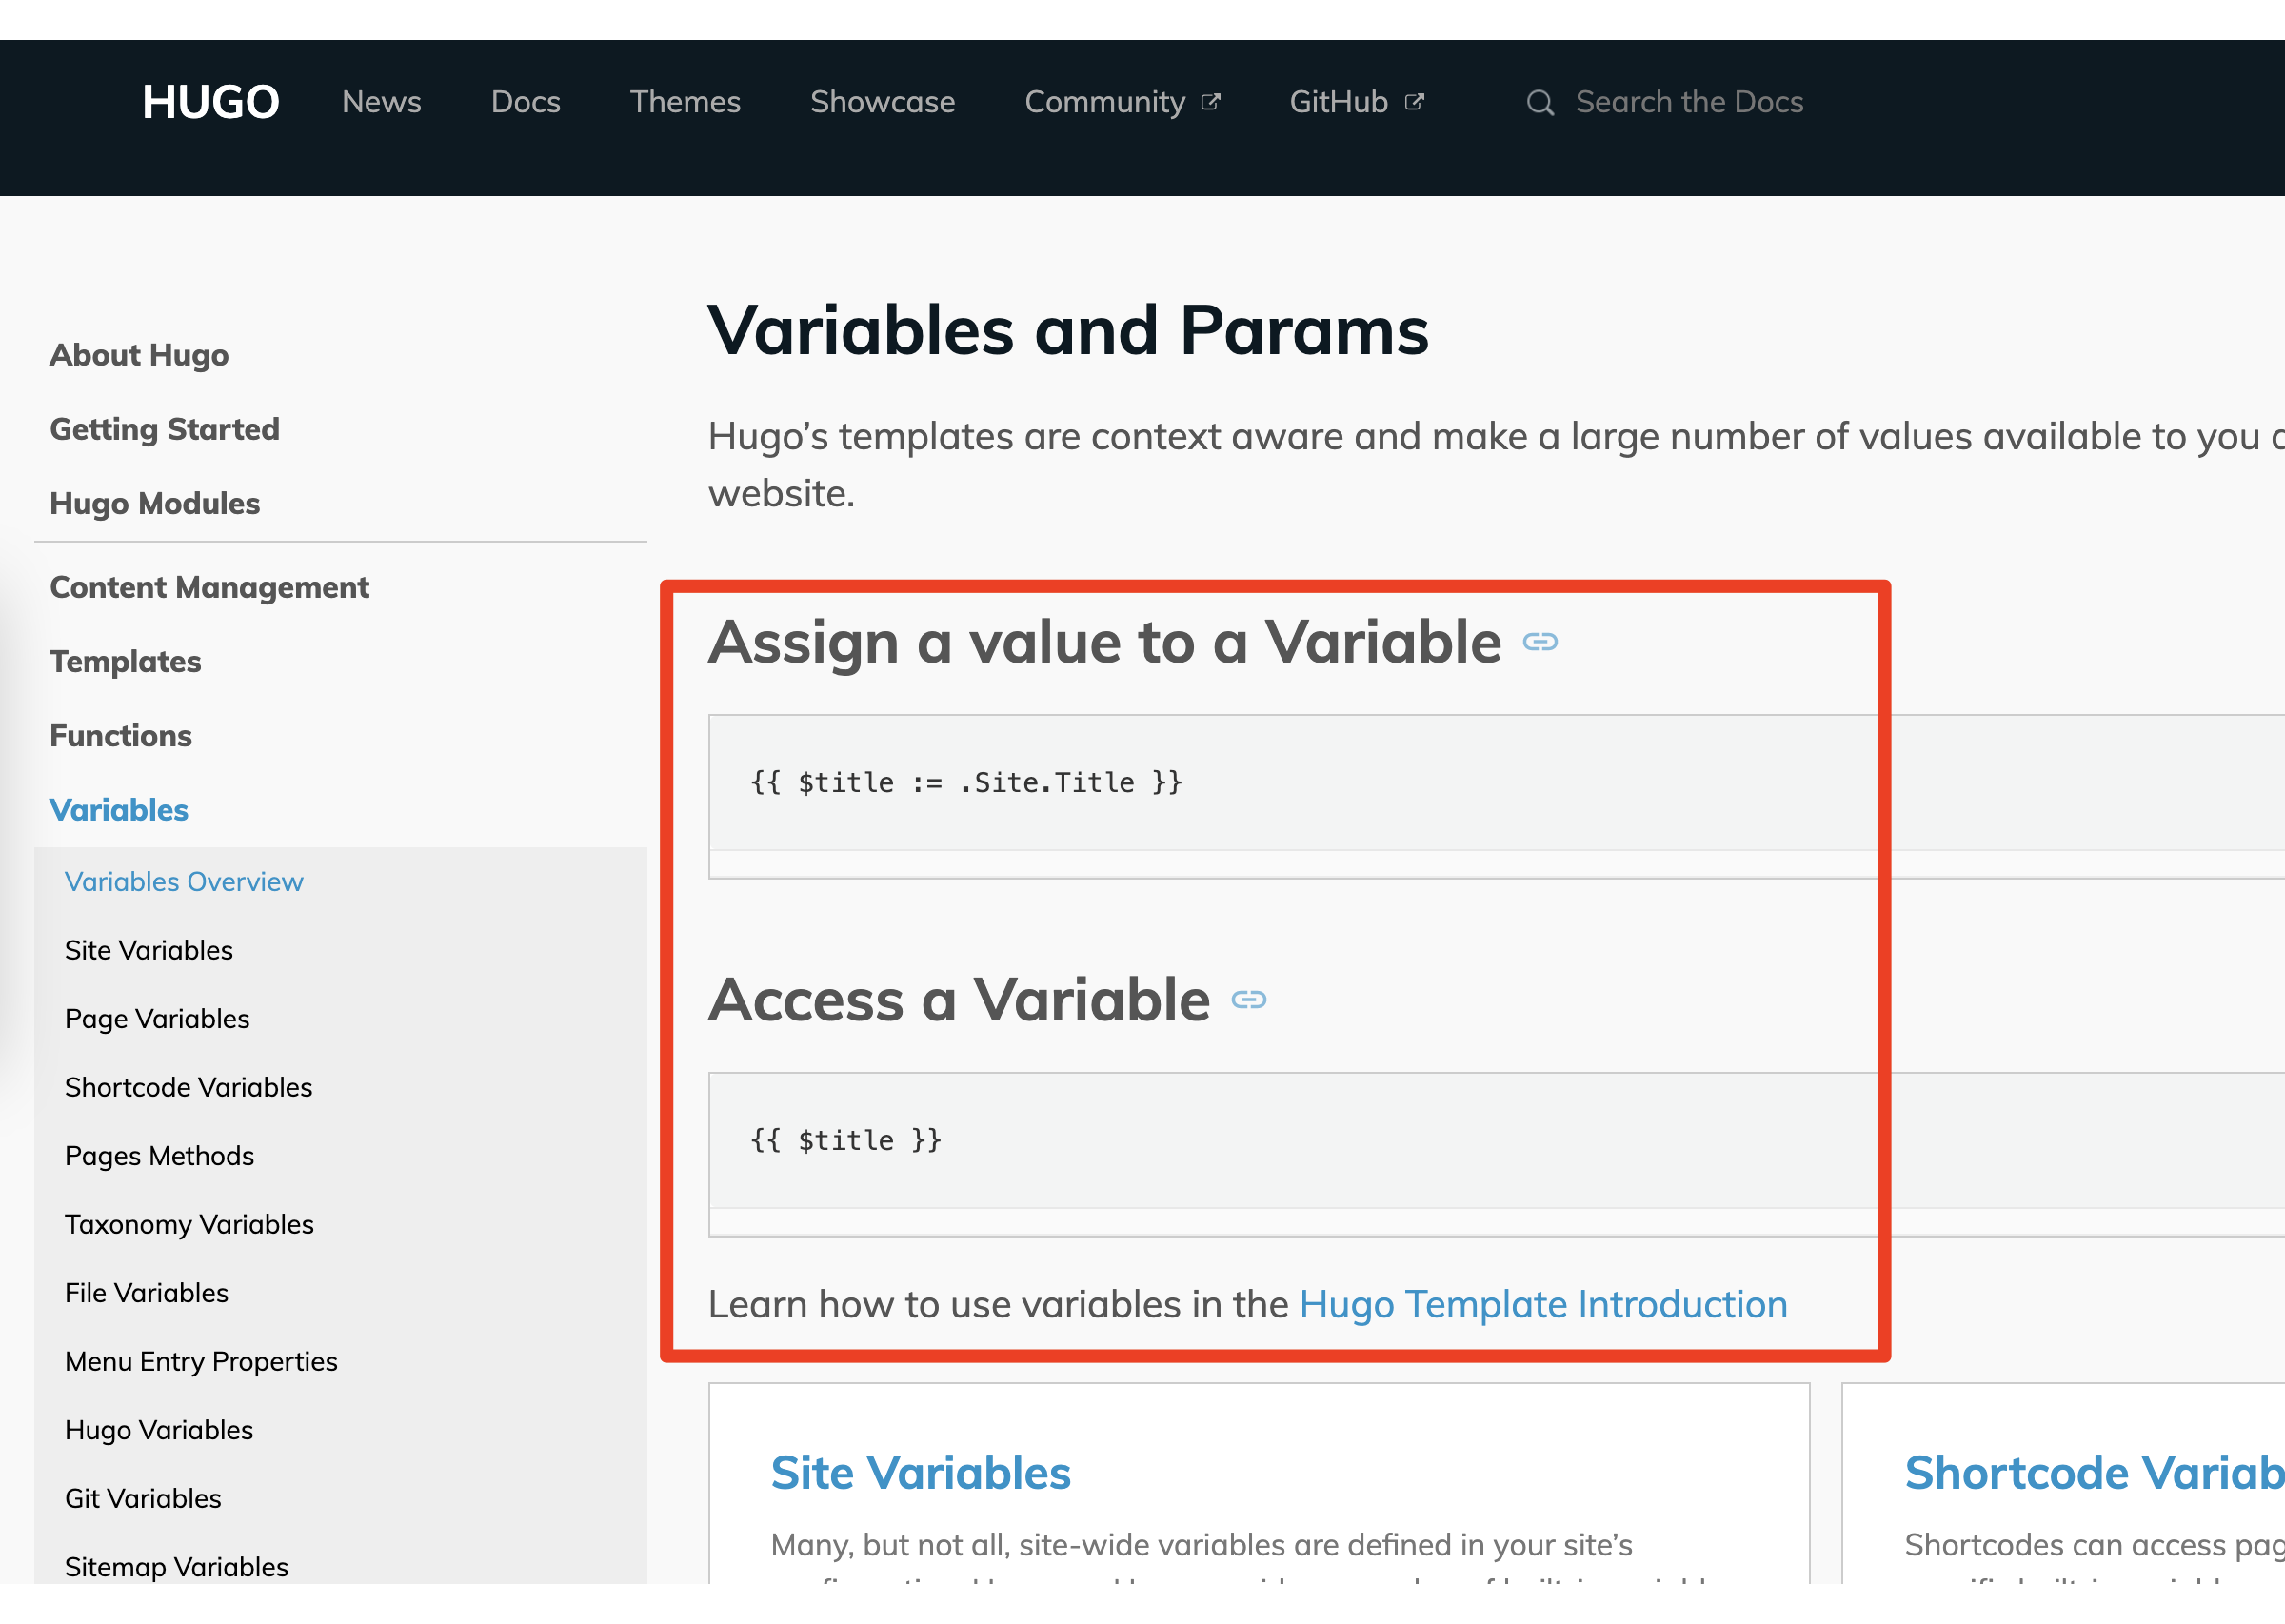Click anchor link icon beside Access a Variable heading
This screenshot has height=1624, width=2285.
1248,1000
